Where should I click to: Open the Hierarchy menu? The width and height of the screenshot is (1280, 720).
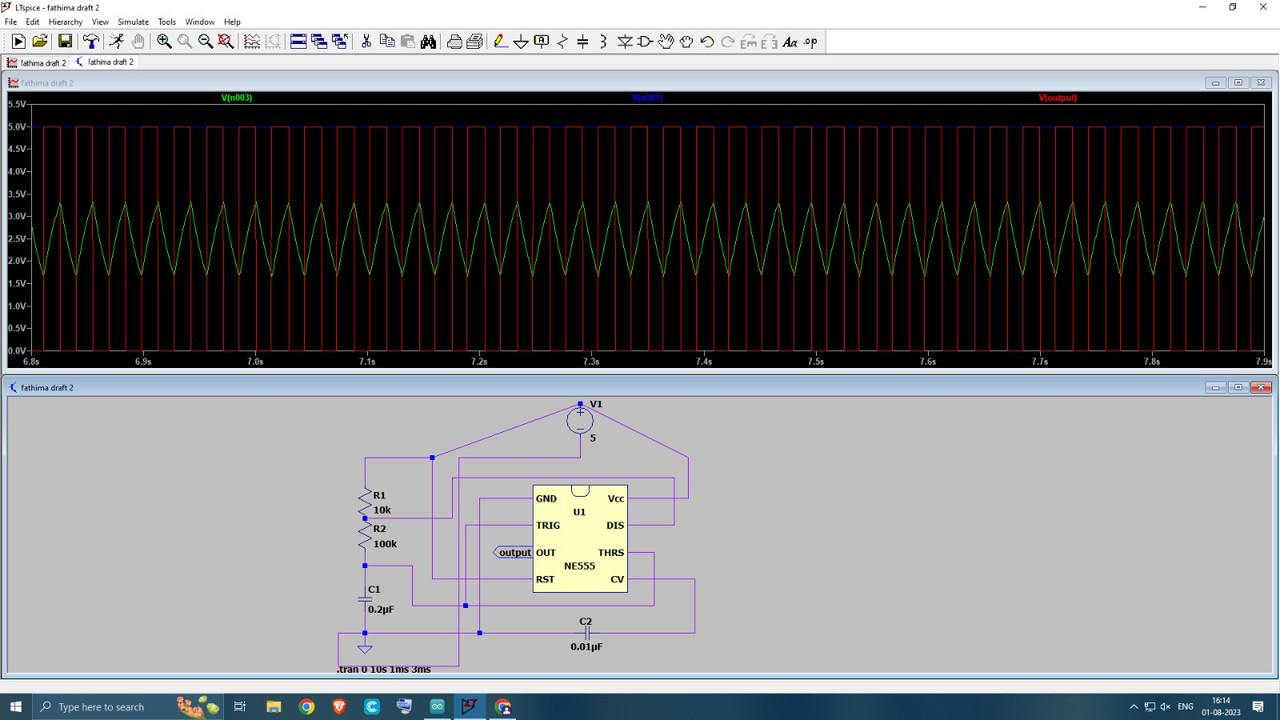click(x=66, y=21)
